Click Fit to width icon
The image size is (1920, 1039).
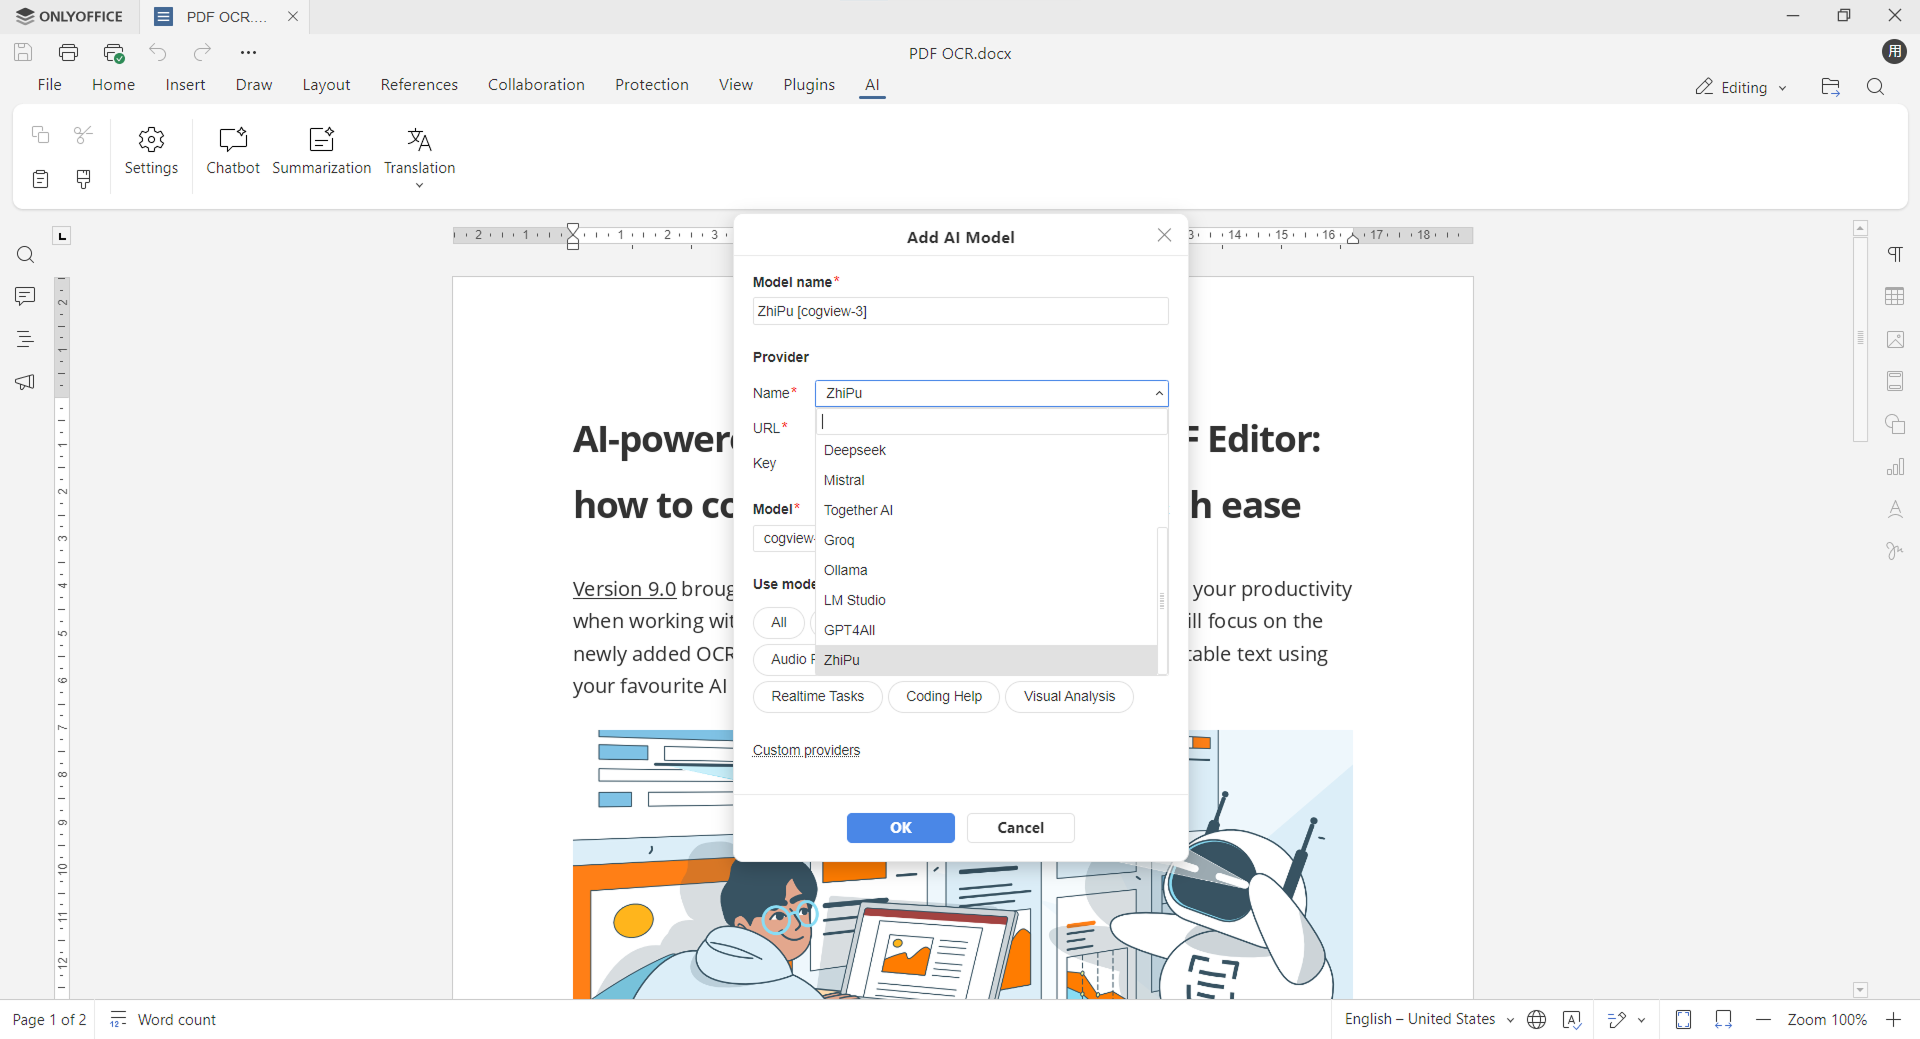(1723, 1019)
